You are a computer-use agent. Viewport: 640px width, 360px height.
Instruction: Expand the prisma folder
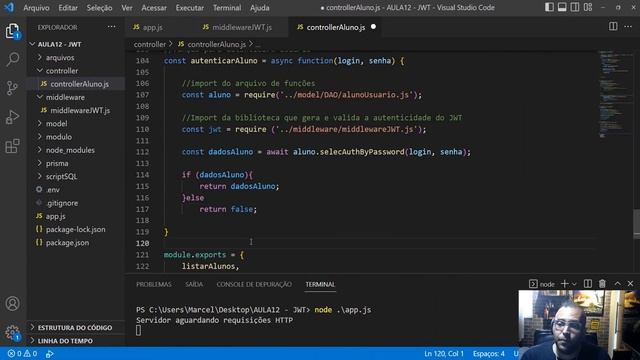click(x=76, y=163)
